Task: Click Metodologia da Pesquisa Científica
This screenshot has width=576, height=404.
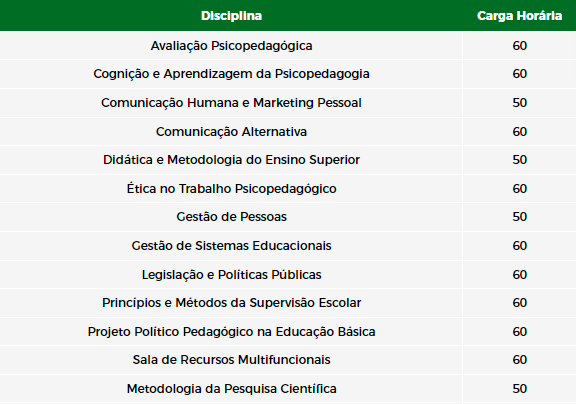Action: pos(231,389)
